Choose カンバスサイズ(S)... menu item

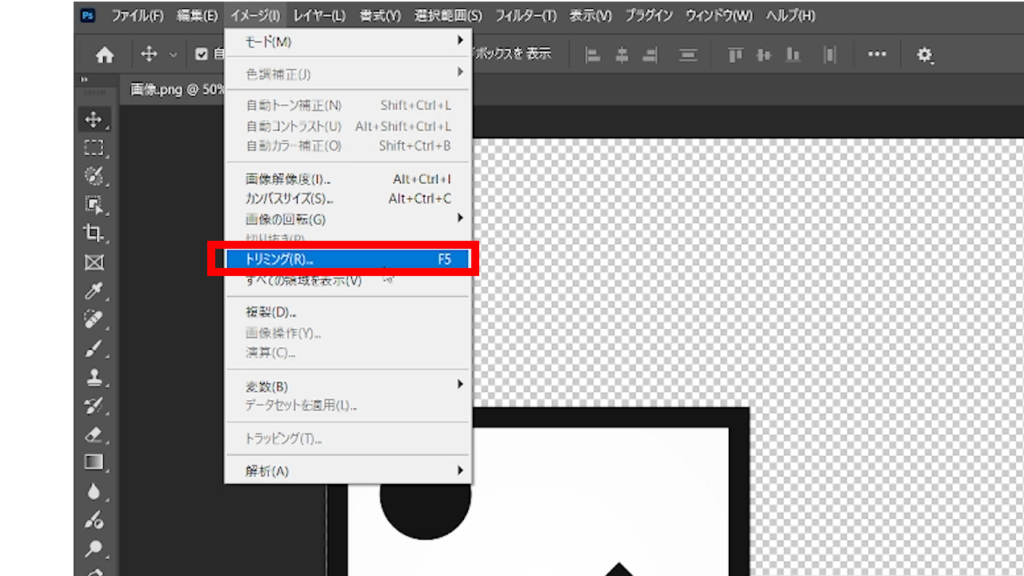pos(348,199)
